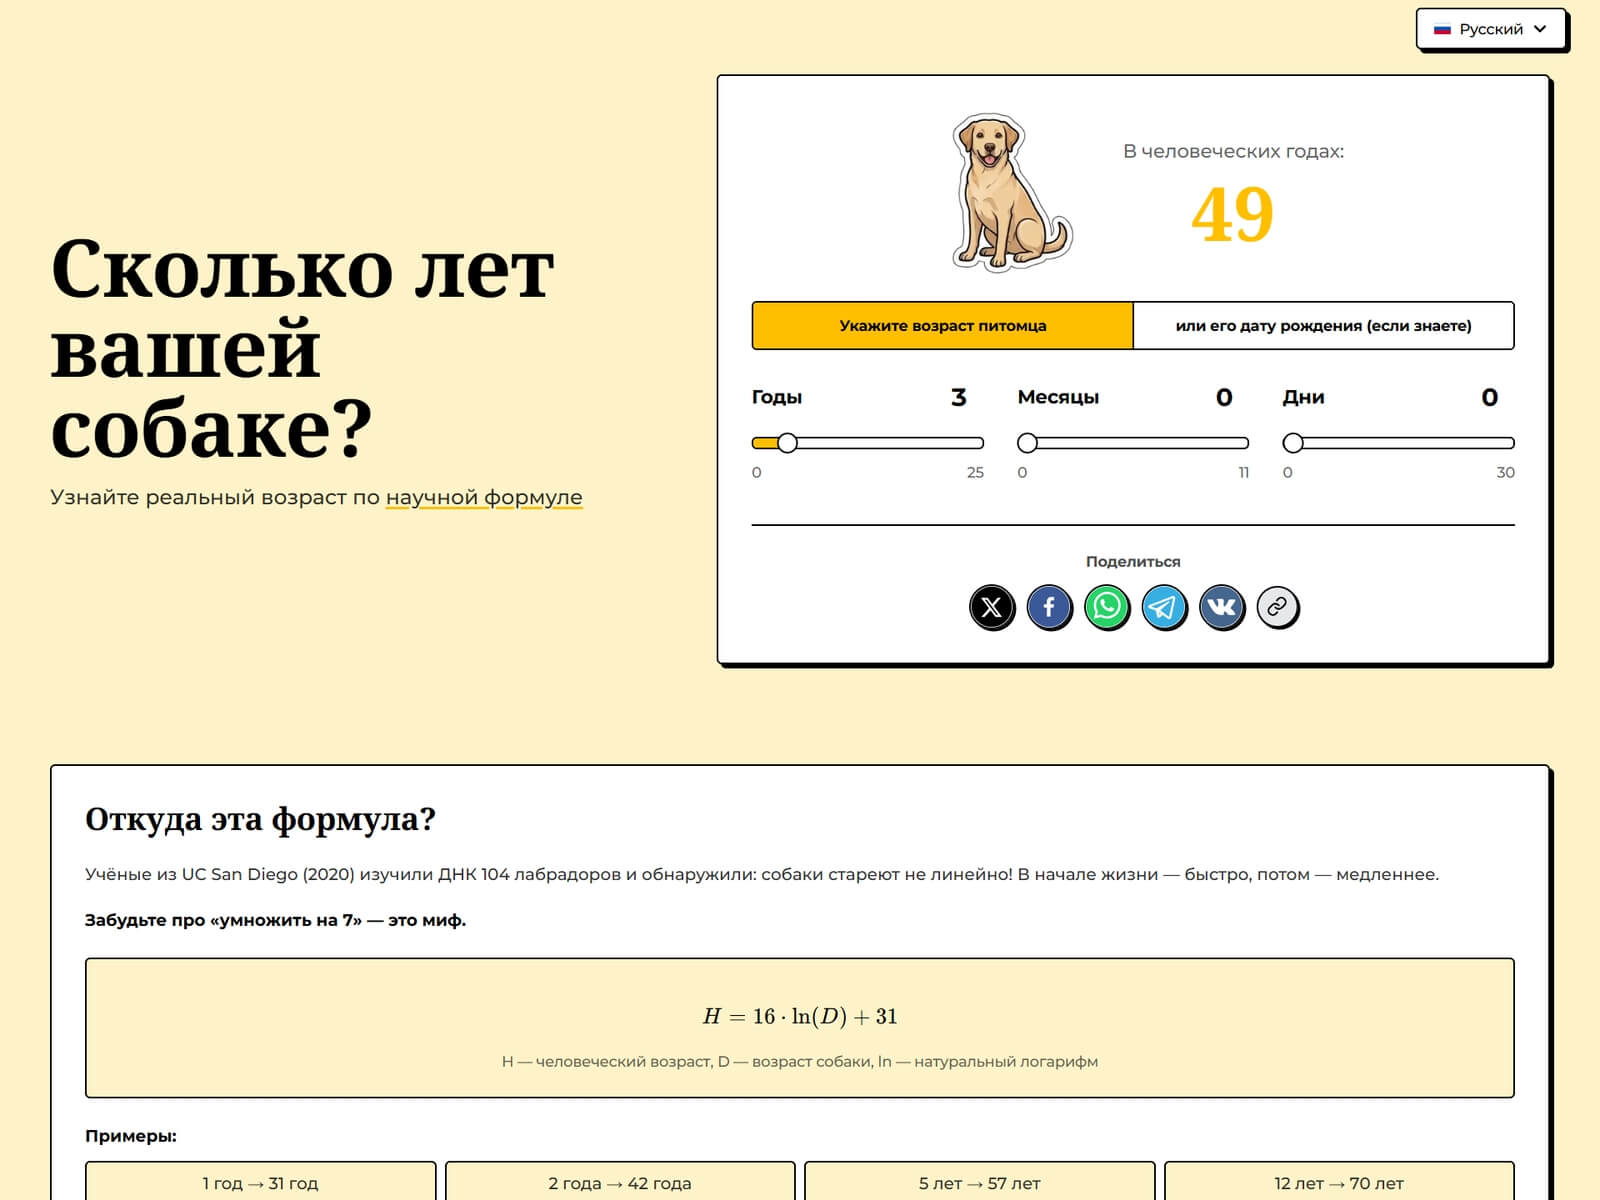Click the Дни slider handle
Screen dimensions: 1600x1200
[x=1292, y=440]
